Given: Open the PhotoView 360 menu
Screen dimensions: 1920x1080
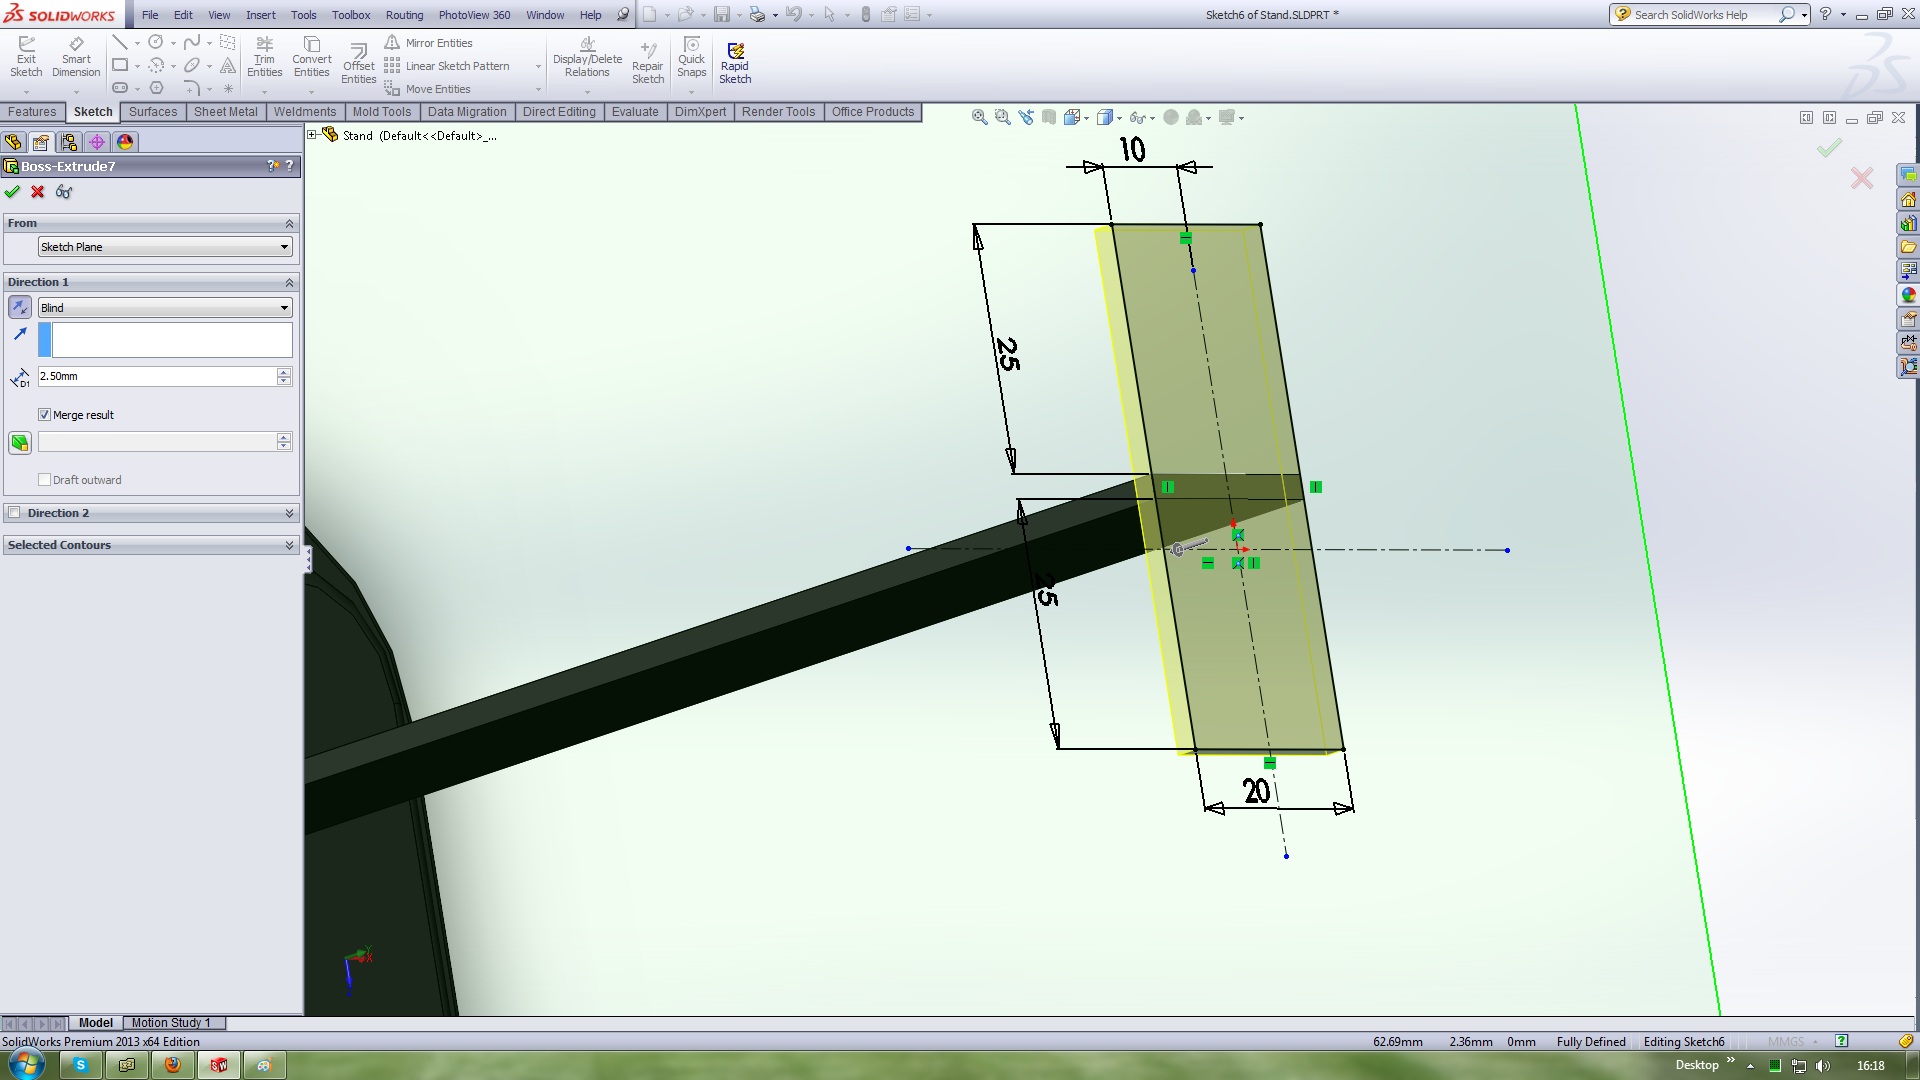Looking at the screenshot, I should [x=474, y=15].
